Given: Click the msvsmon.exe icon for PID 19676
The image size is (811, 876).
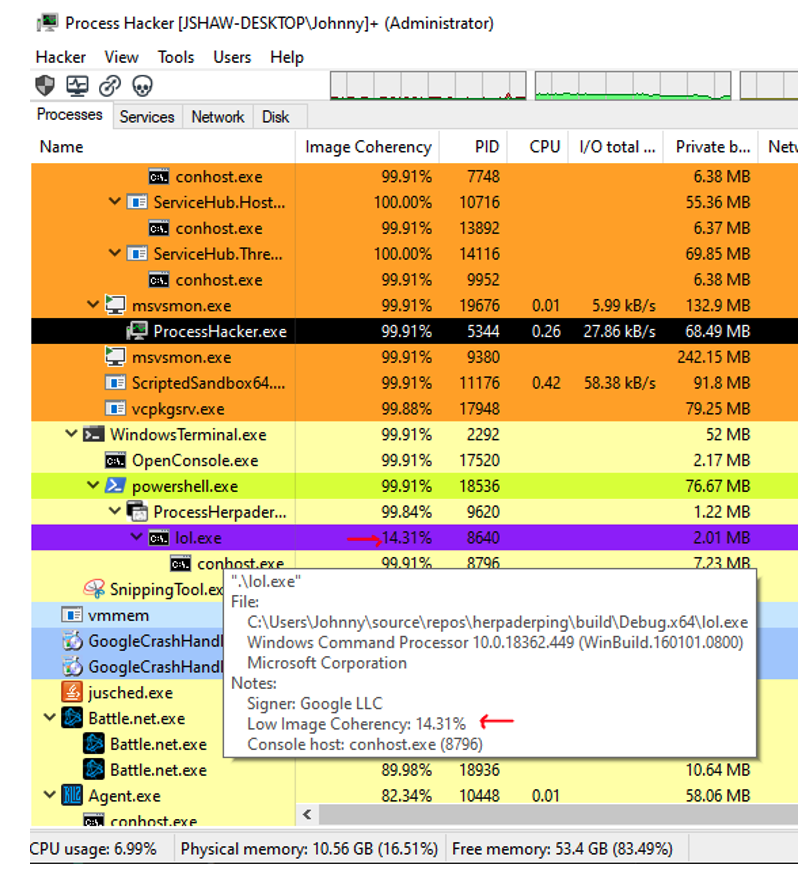Looking at the screenshot, I should point(115,305).
